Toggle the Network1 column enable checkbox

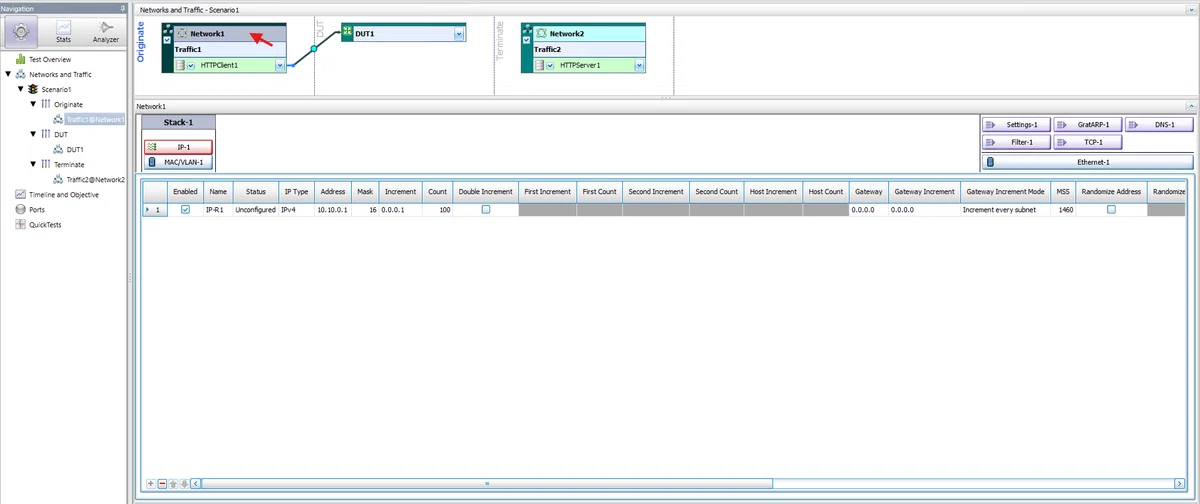tap(167, 40)
